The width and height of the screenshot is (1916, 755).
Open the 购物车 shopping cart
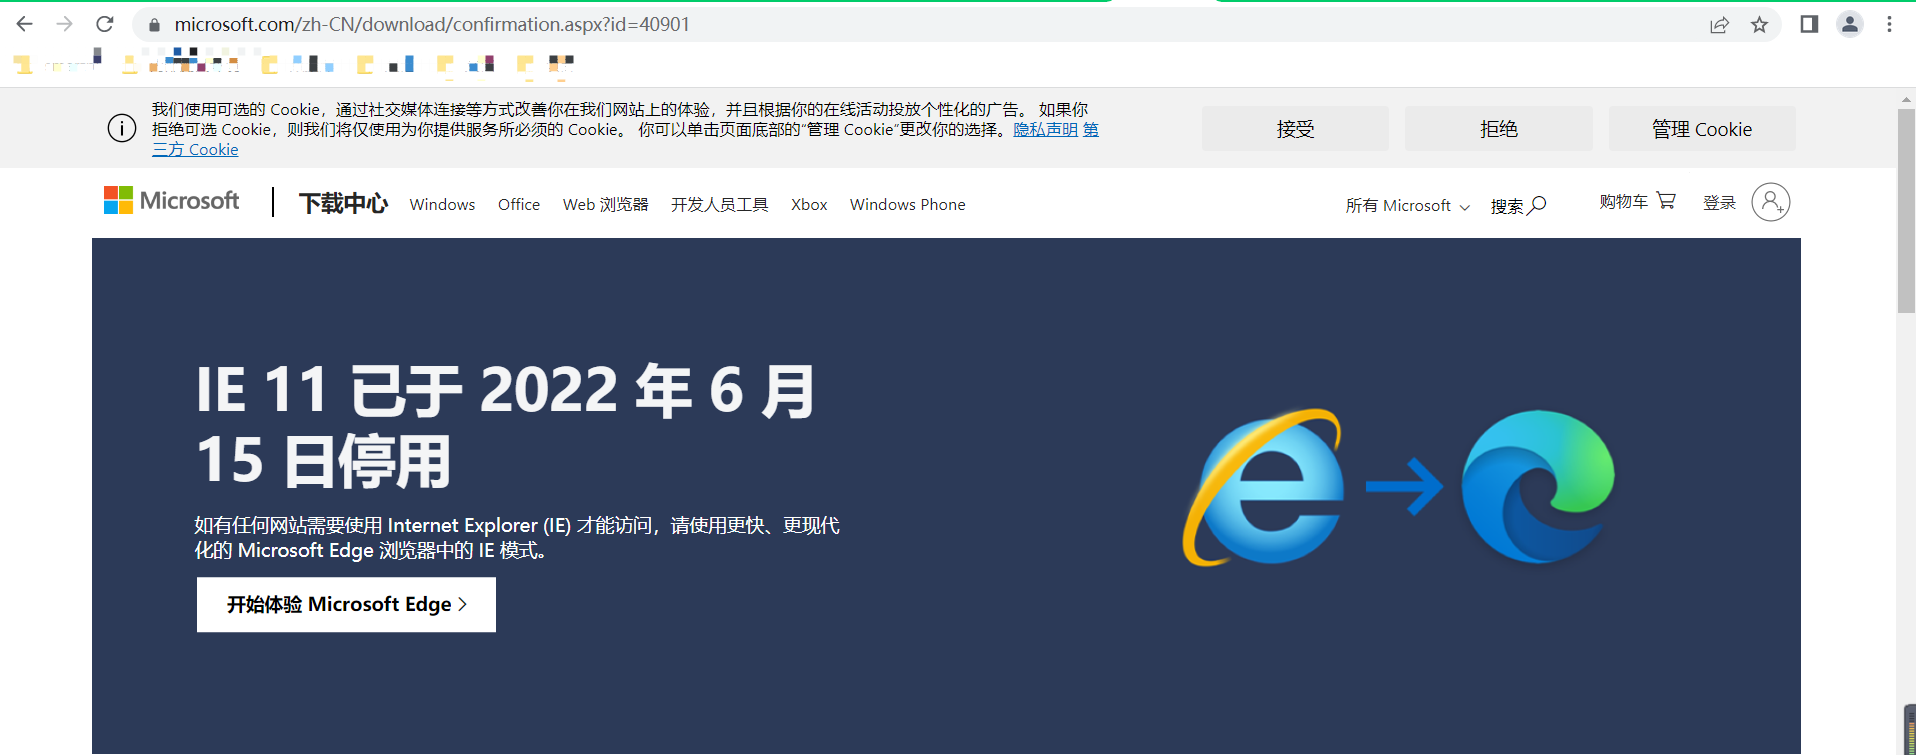[x=1637, y=202]
